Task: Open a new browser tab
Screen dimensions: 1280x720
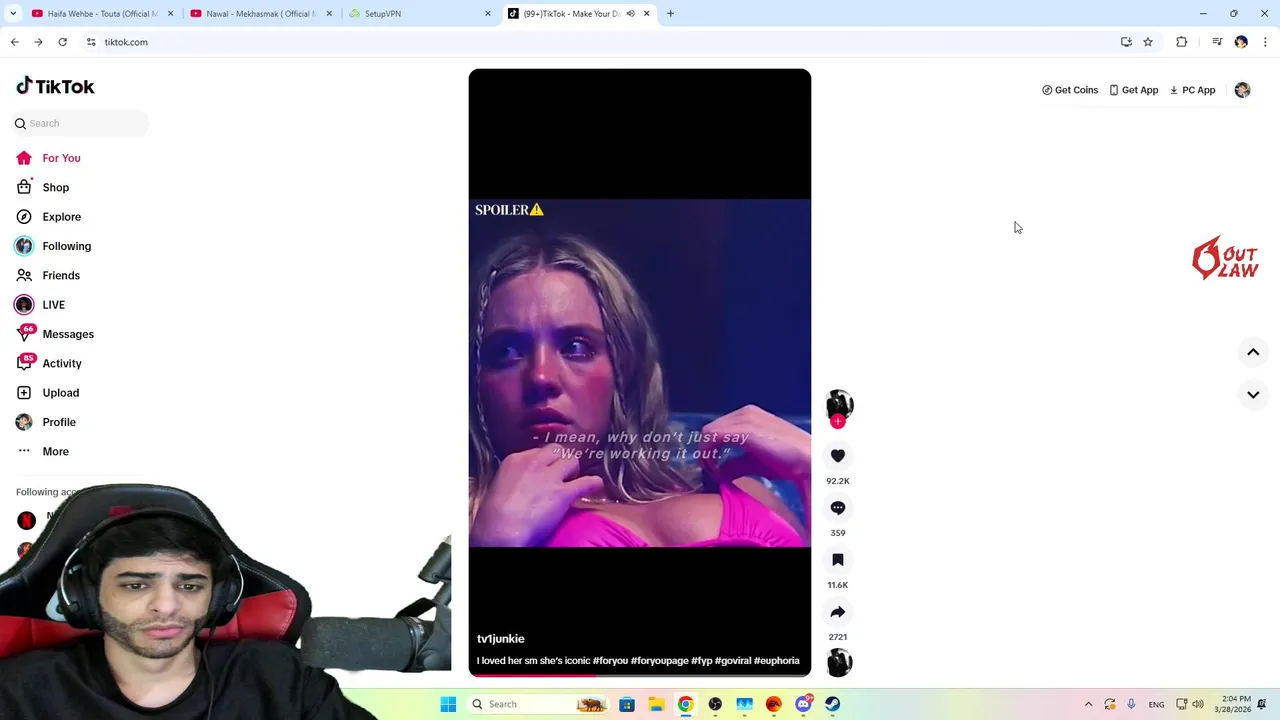Action: pyautogui.click(x=670, y=14)
